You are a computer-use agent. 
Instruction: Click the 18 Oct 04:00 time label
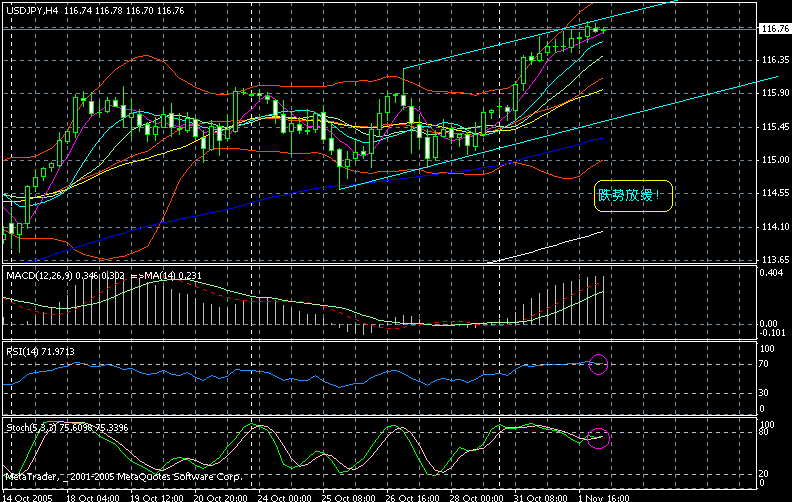(x=92, y=498)
